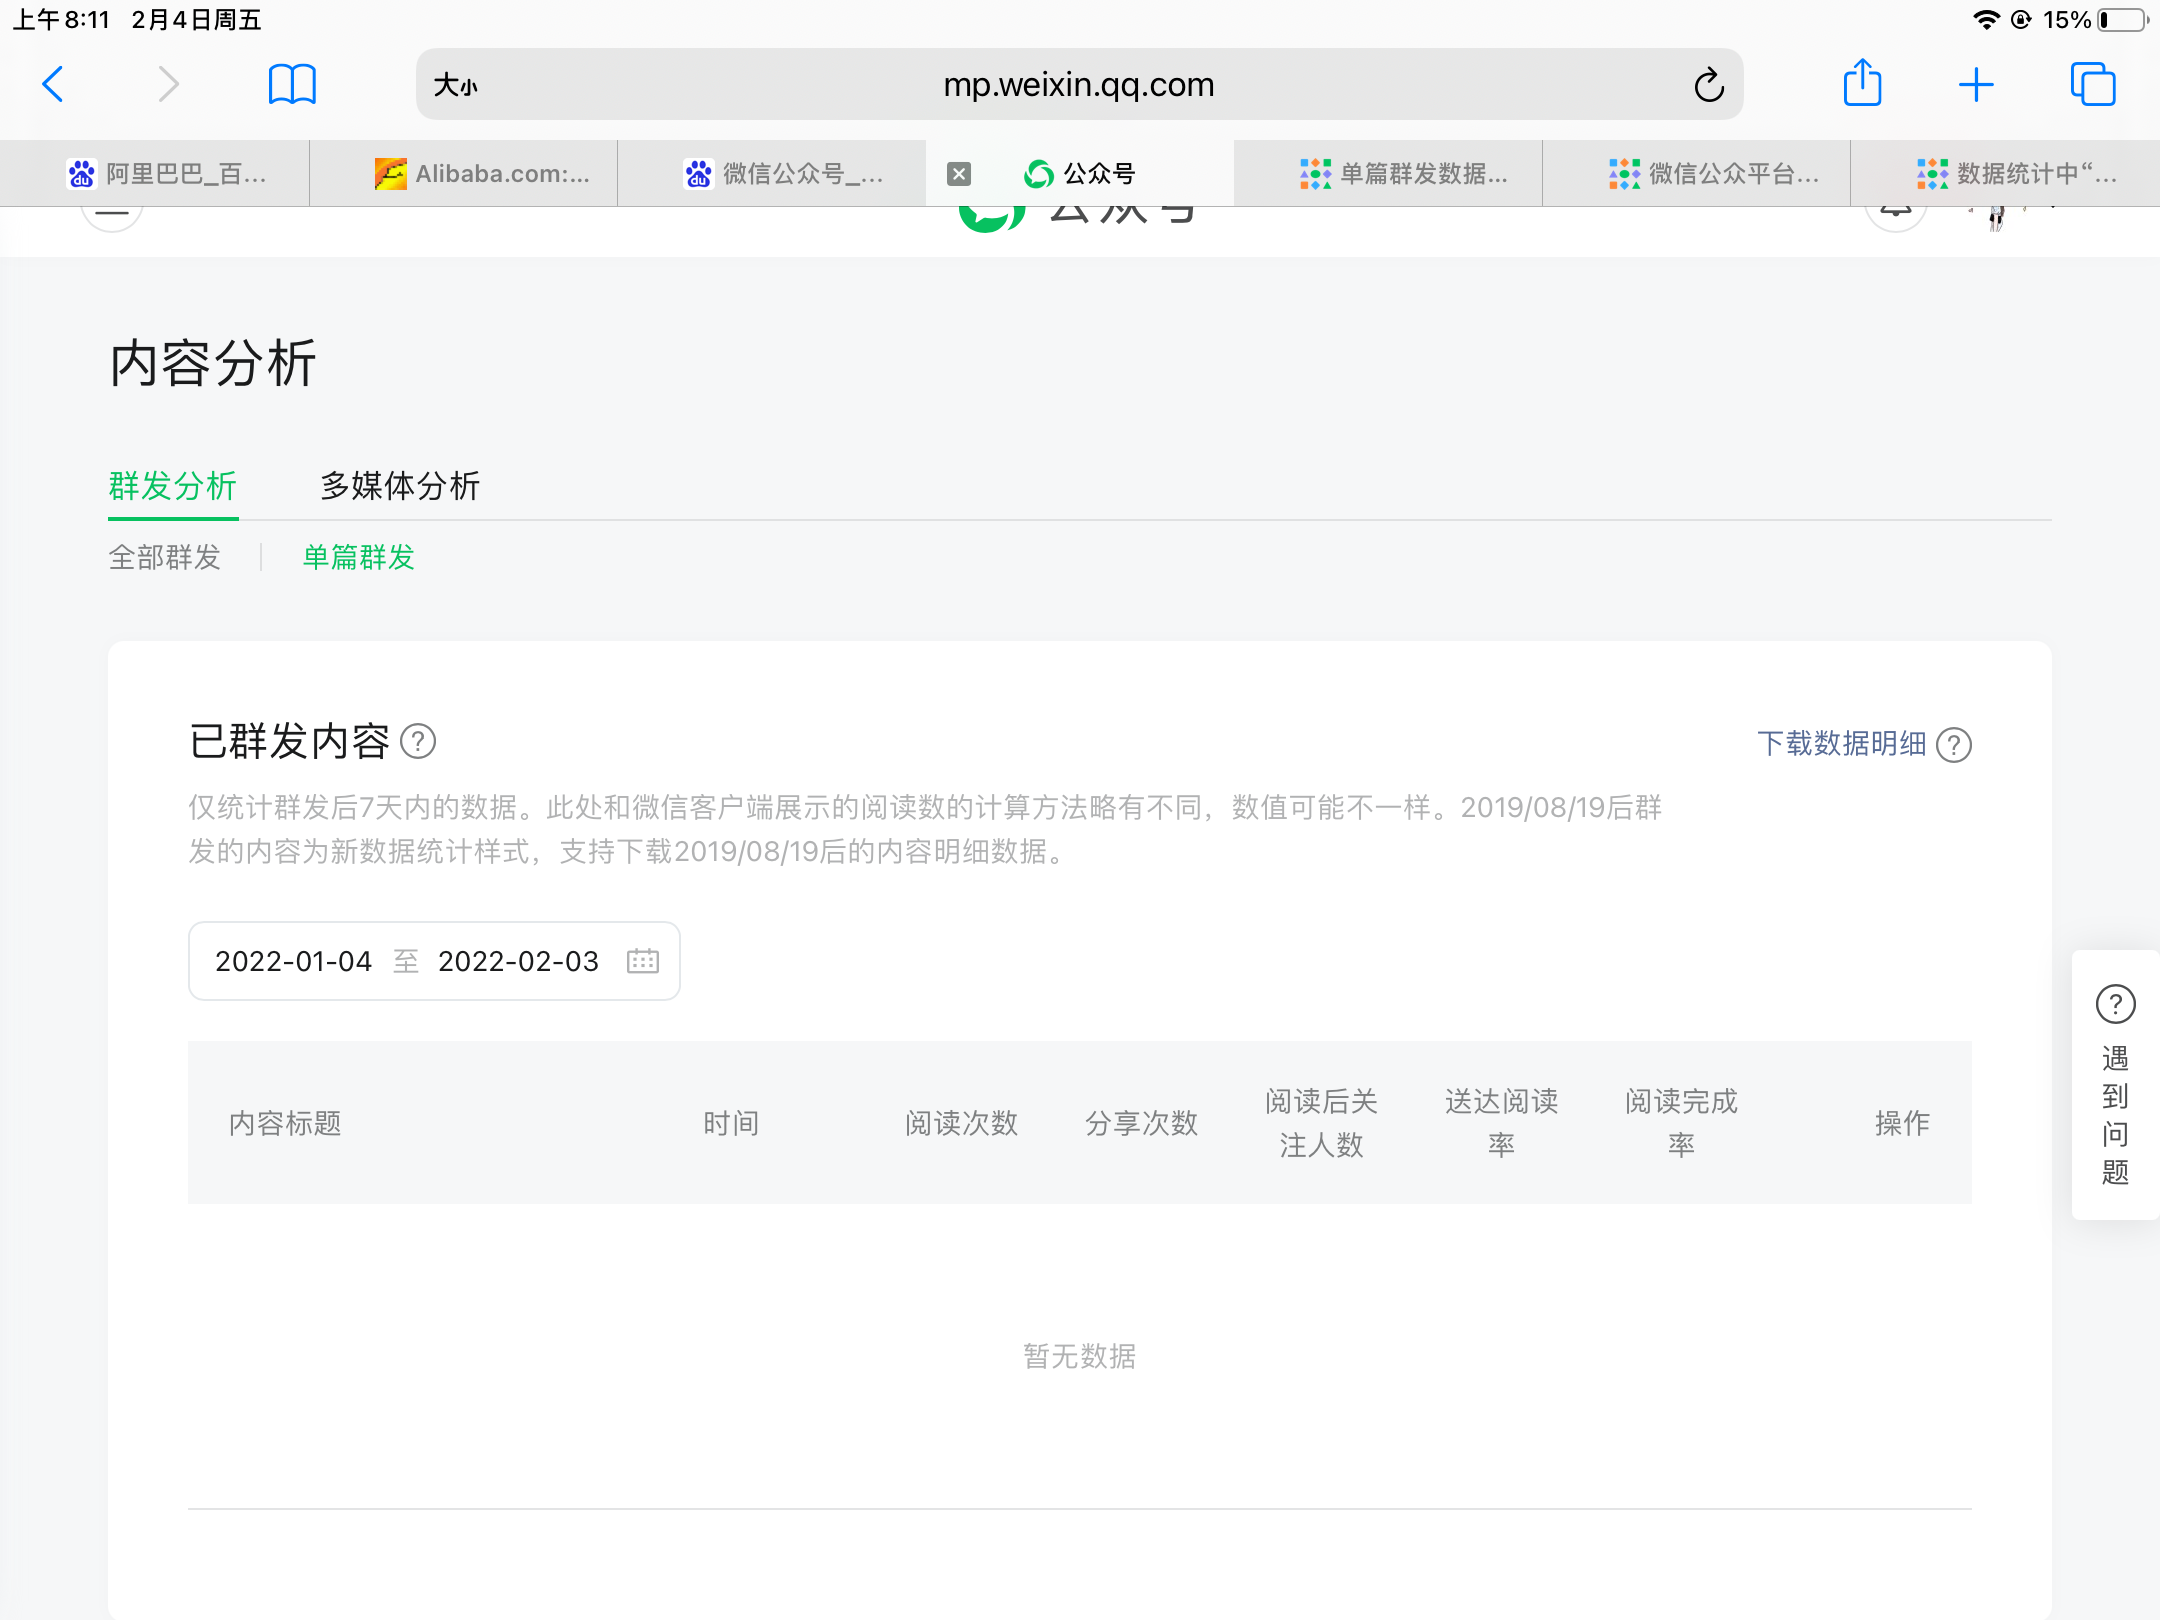The image size is (2160, 1620).
Task: Open the bookmarks book icon
Action: click(x=292, y=84)
